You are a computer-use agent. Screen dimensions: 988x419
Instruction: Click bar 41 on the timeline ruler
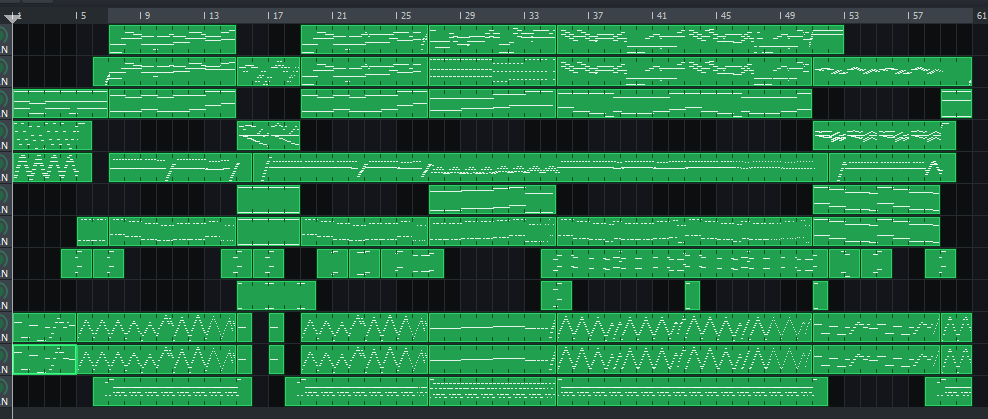click(x=658, y=16)
